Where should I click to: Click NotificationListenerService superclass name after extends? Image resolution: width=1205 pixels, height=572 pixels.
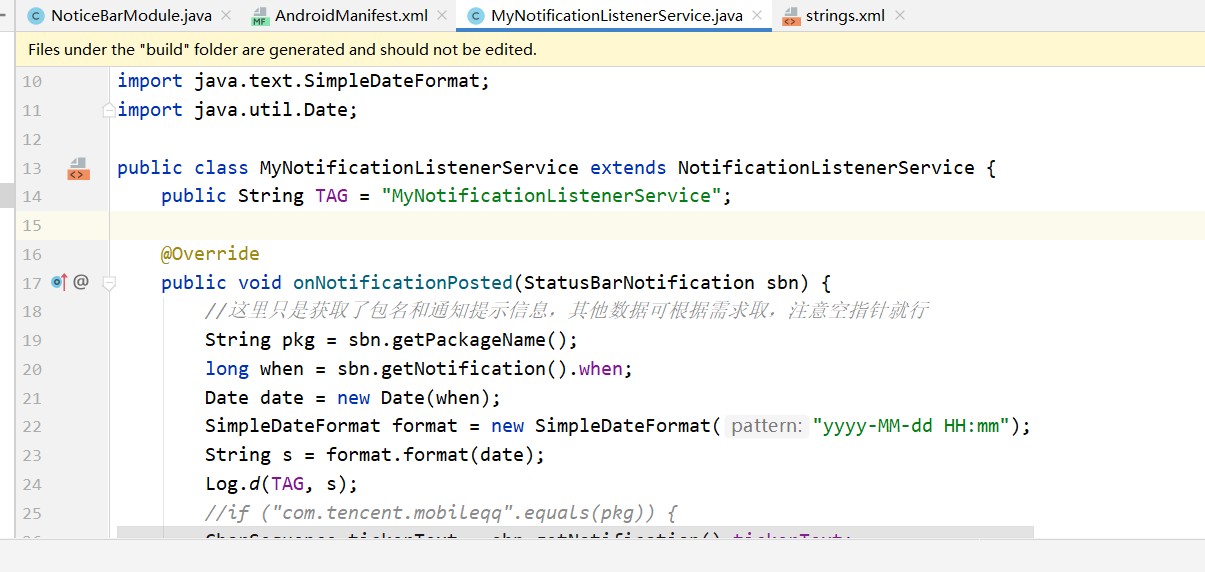(825, 168)
